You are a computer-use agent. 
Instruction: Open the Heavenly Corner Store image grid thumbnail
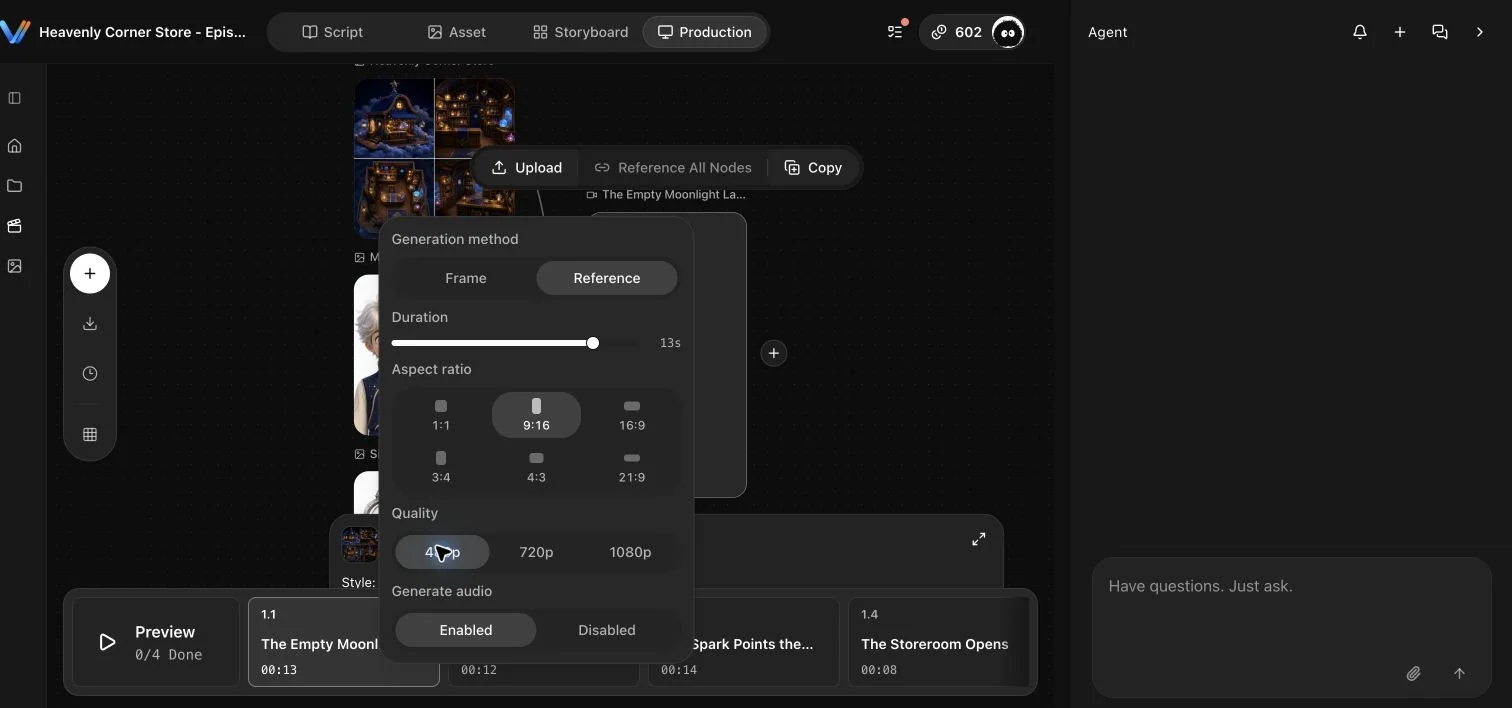(435, 158)
